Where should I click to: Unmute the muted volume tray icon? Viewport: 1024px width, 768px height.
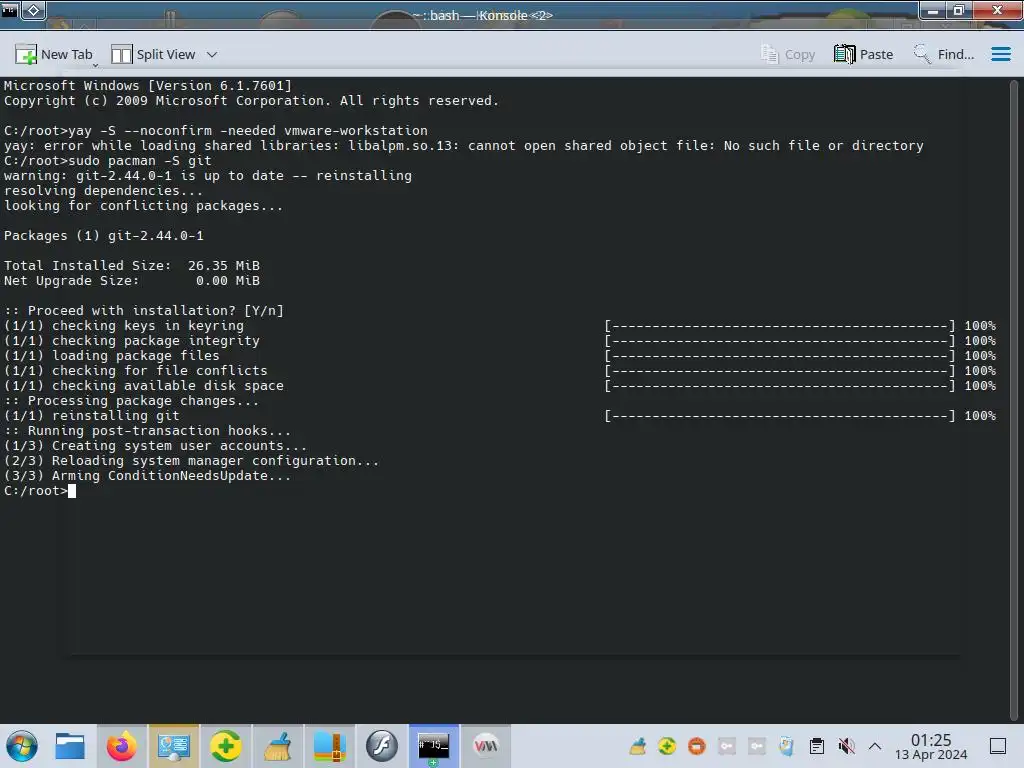click(846, 746)
